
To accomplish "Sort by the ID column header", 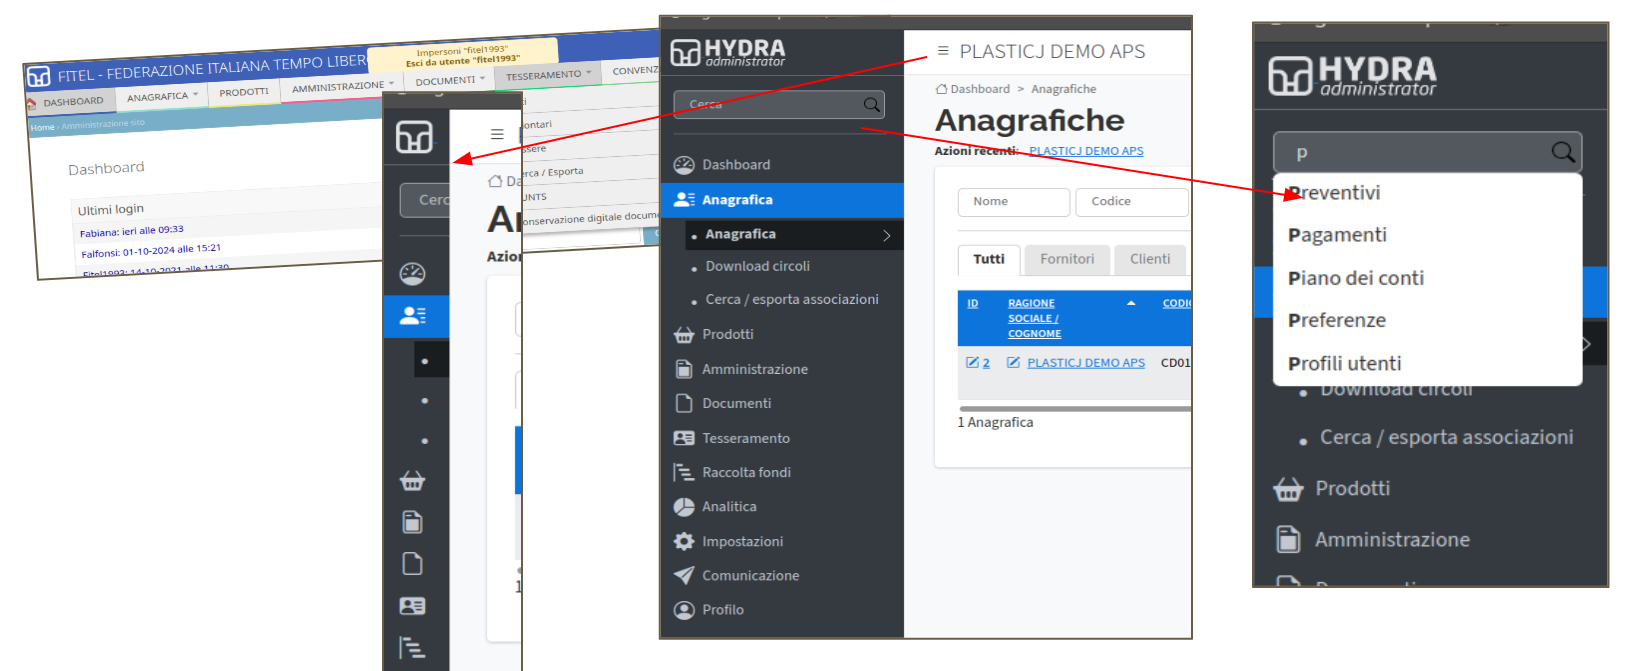I will [973, 303].
